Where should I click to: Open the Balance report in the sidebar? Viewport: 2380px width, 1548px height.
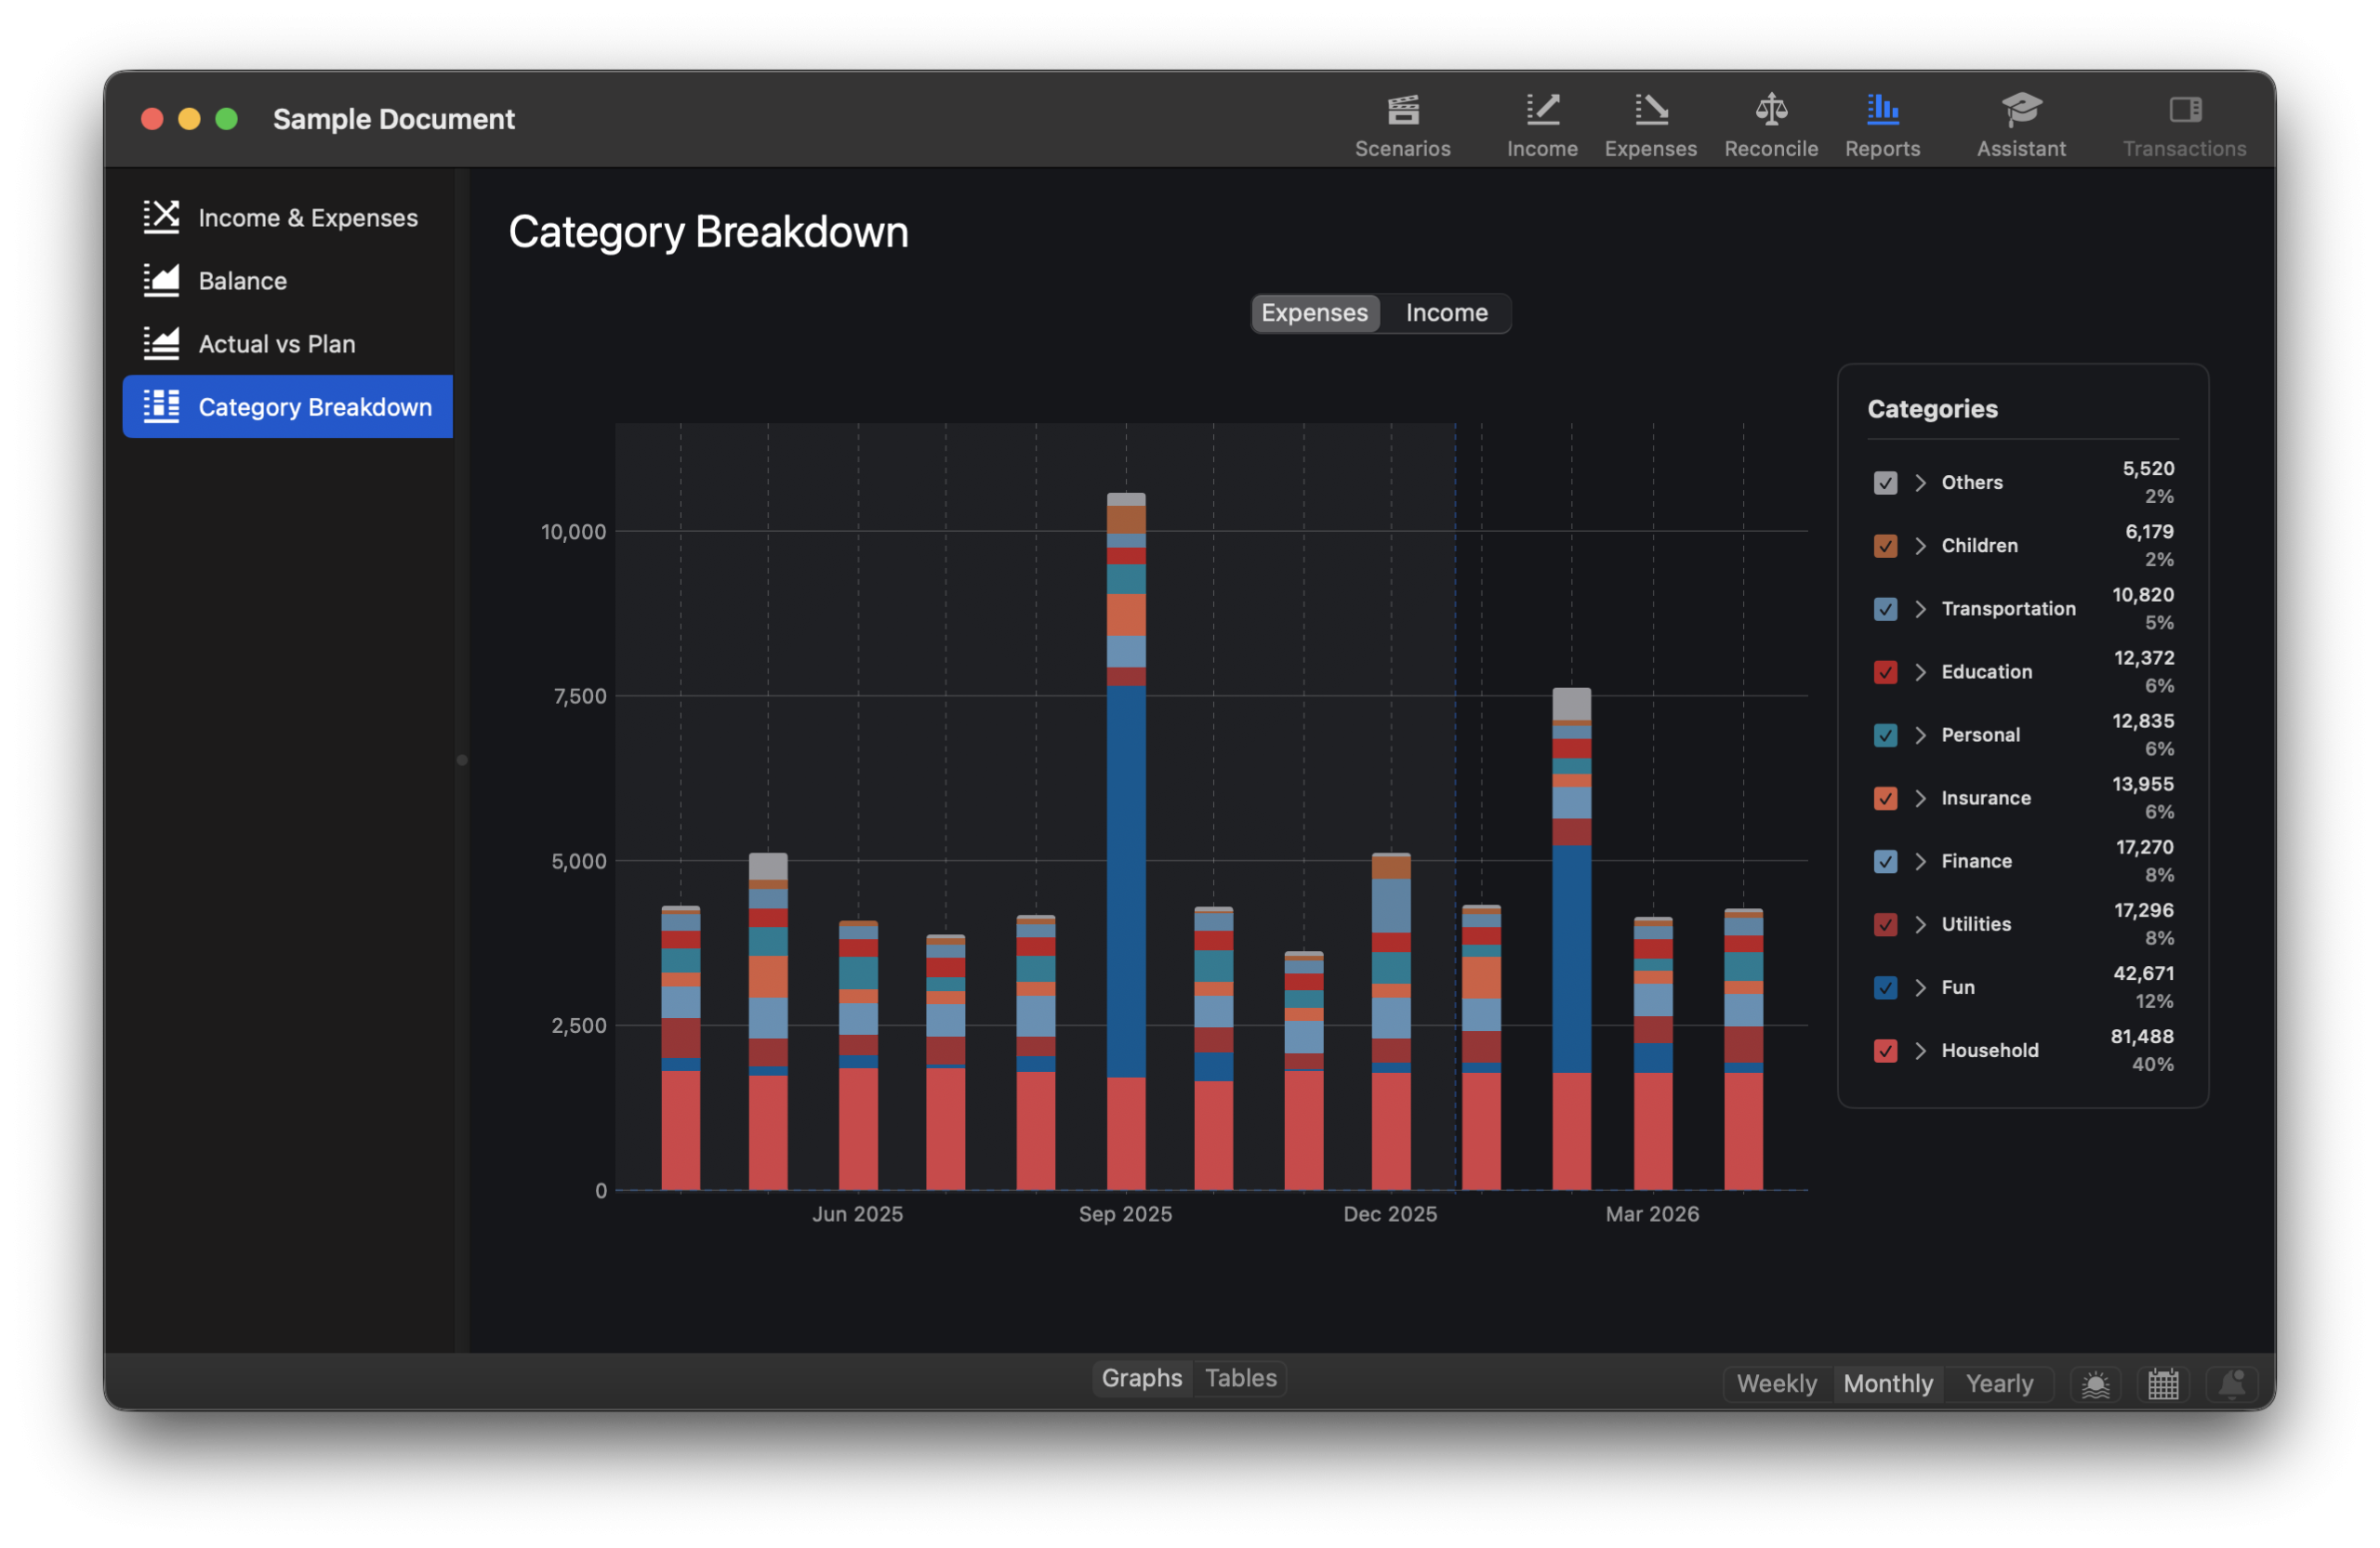pos(241,280)
